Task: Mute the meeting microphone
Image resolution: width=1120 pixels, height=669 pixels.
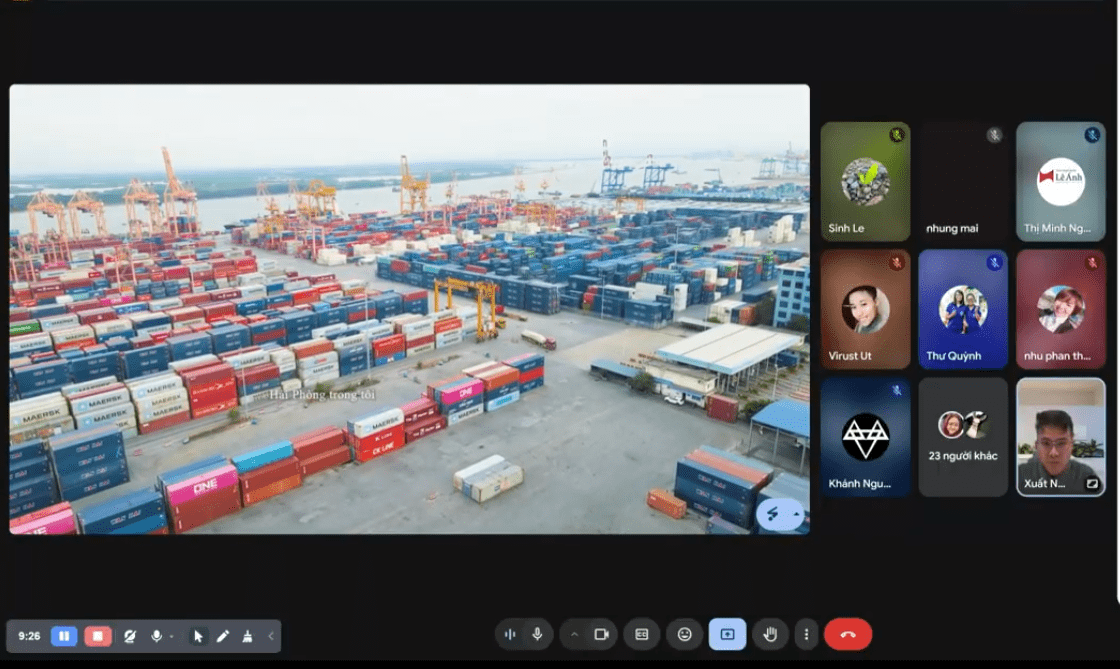Action: [x=537, y=634]
